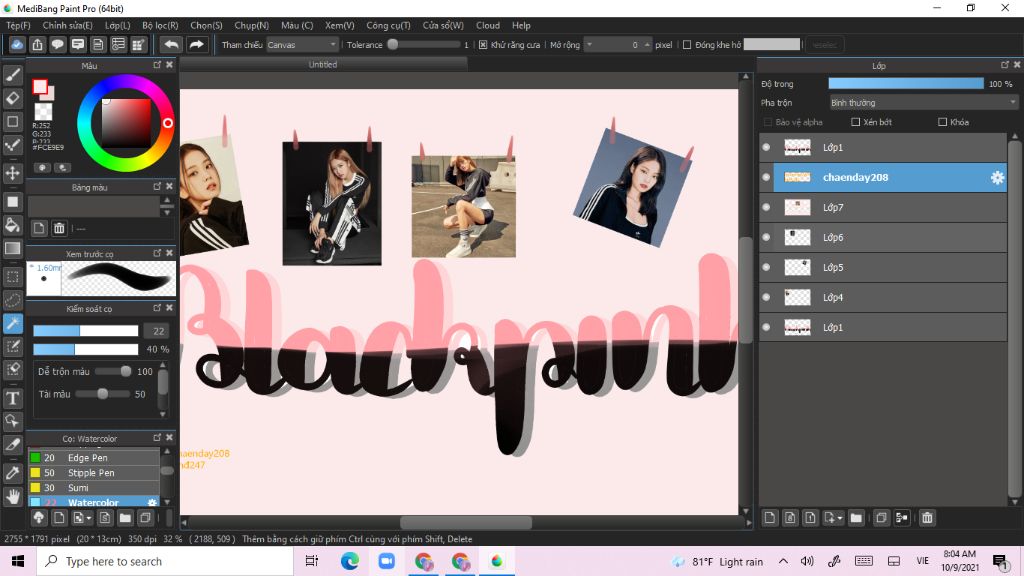The height and width of the screenshot is (576, 1024).
Task: Enable the Đóng khe hở checkbox
Action: [687, 45]
